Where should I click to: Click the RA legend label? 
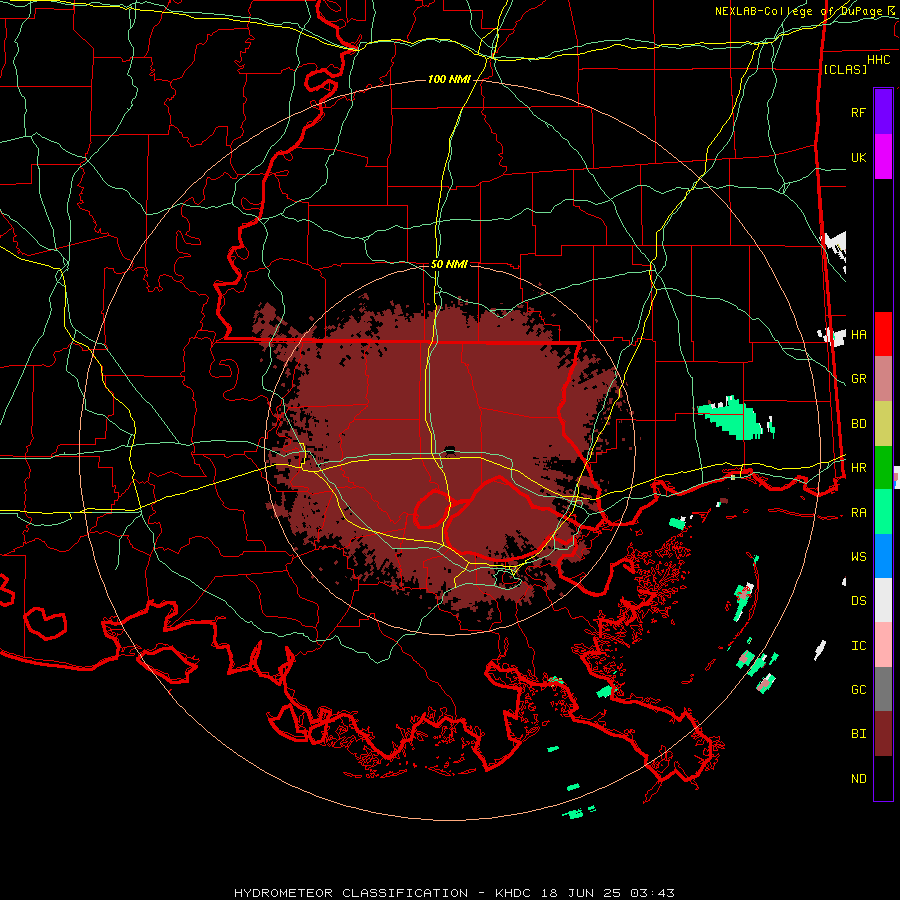pos(858,513)
